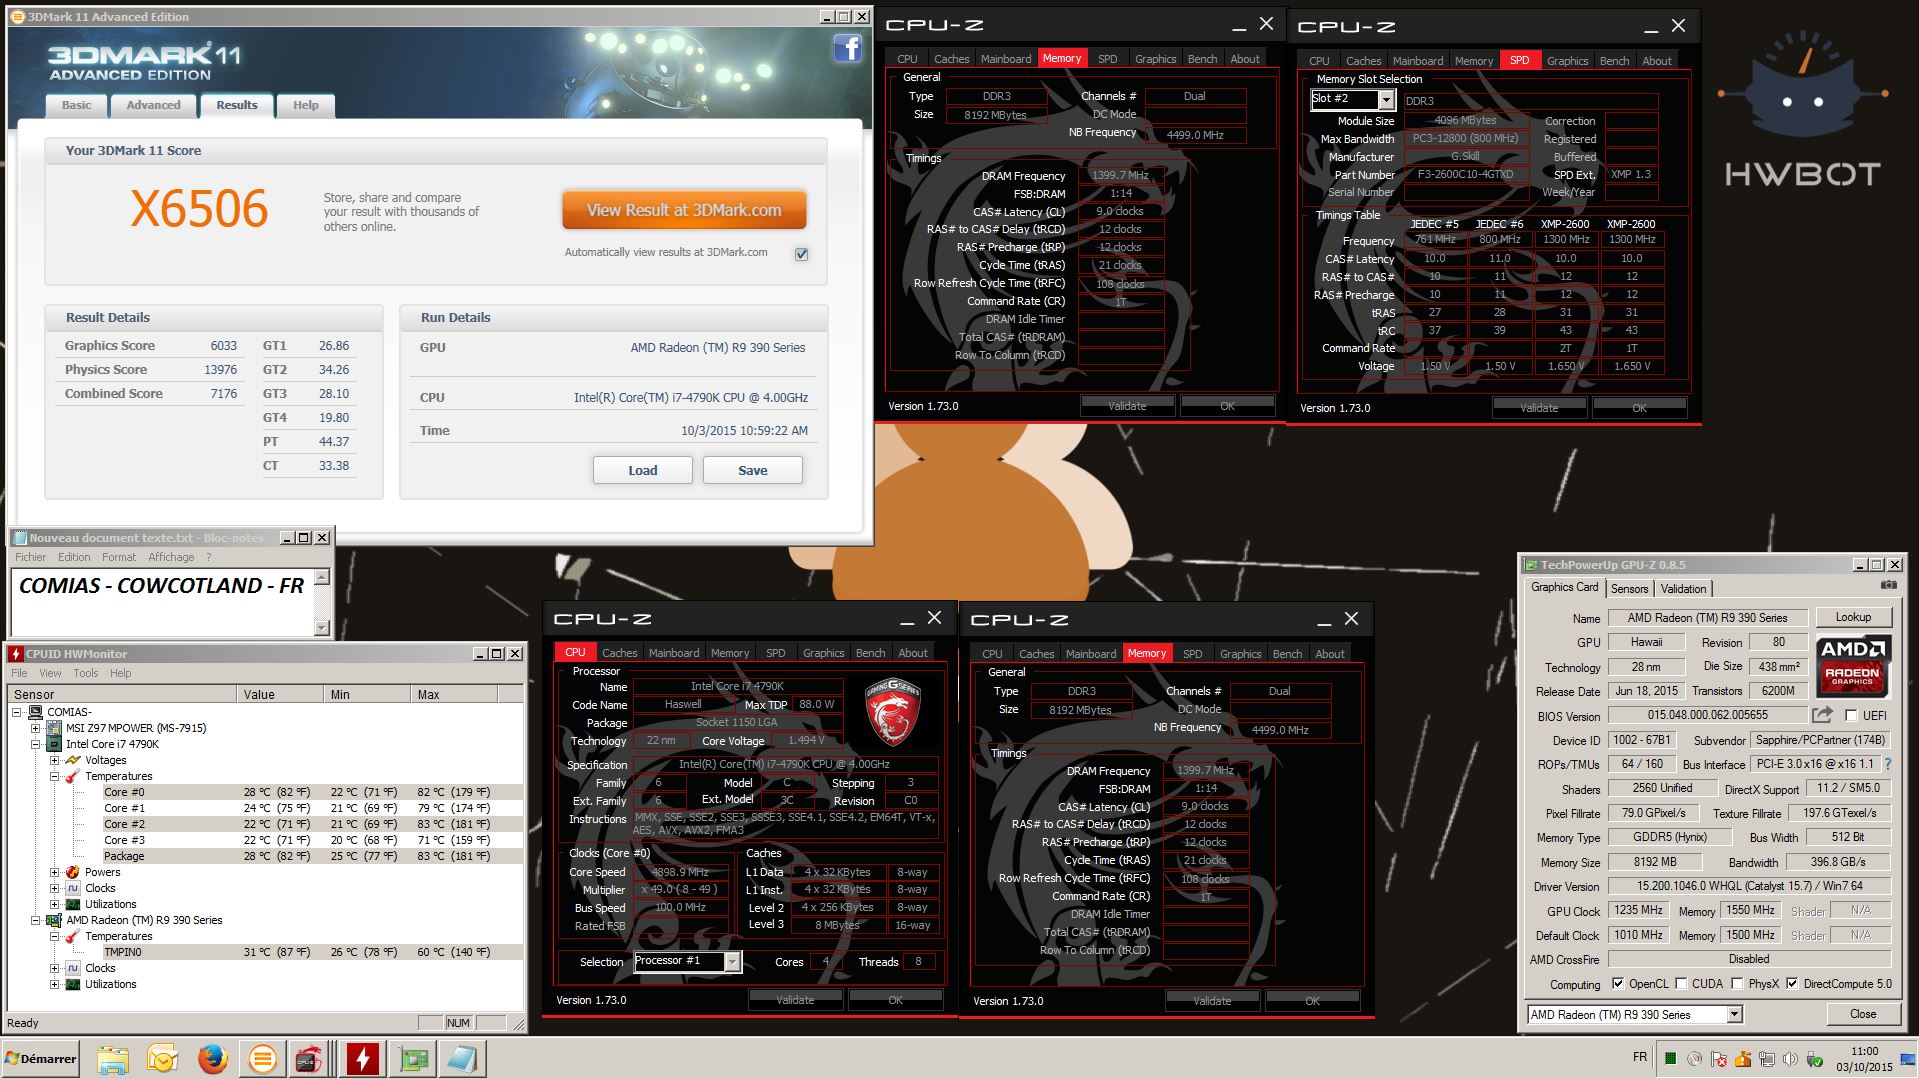Image resolution: width=1919 pixels, height=1079 pixels.
Task: Open the Bench tab in CPU-Z SPD window
Action: click(1614, 60)
